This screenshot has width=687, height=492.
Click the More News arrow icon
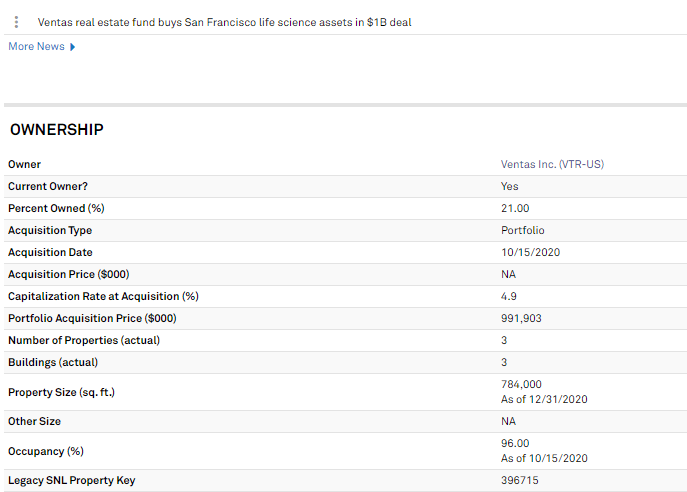[73, 47]
